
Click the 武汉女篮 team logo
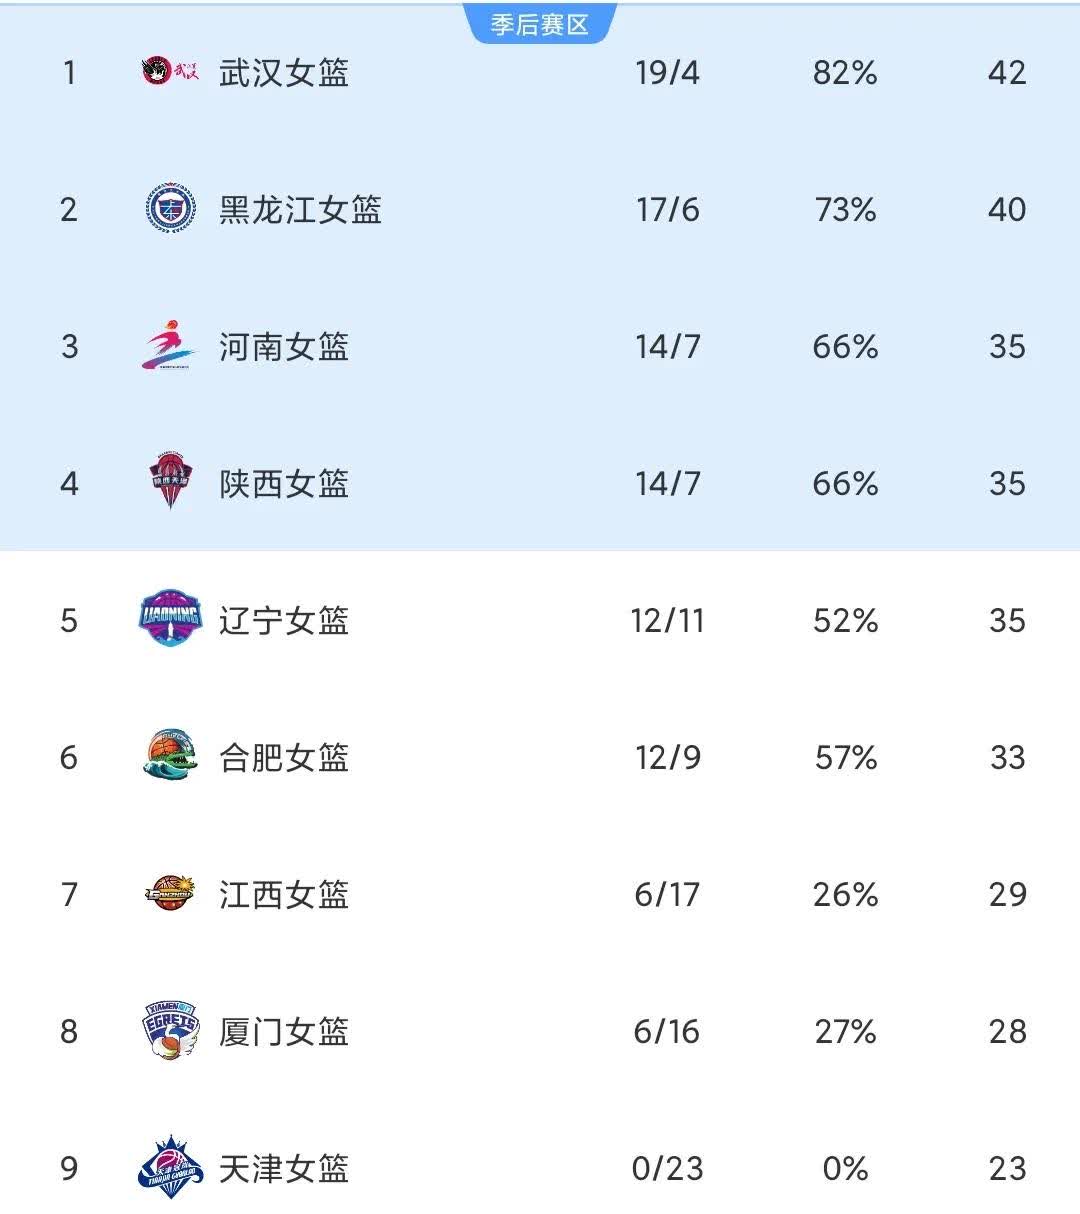170,72
